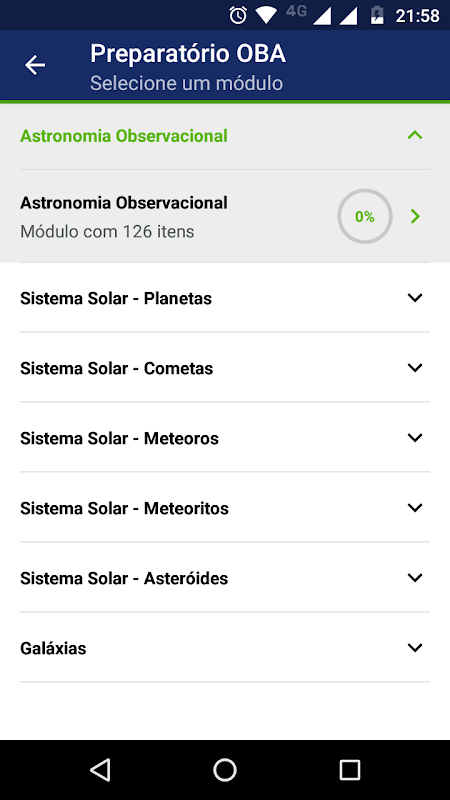Tap the battery status icon
The height and width of the screenshot is (800, 450).
tap(377, 15)
